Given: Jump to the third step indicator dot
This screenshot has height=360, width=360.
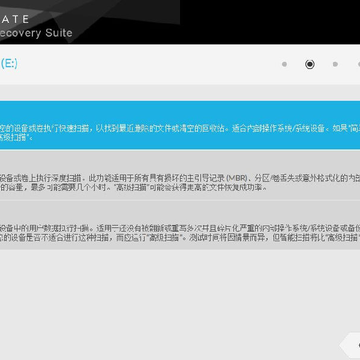Looking at the screenshot, I should pos(335,64).
